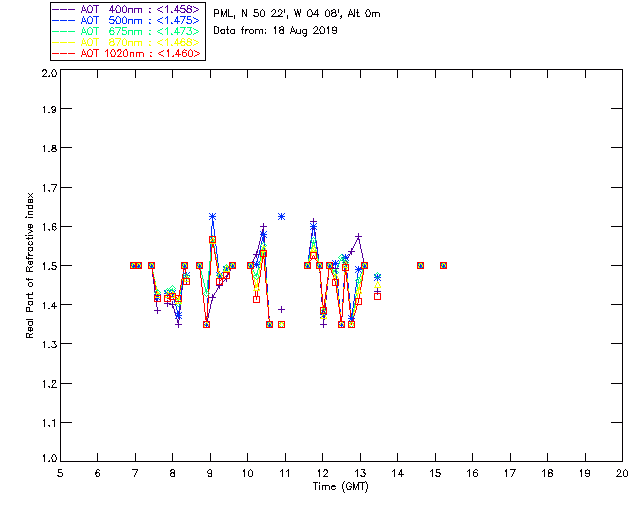Click x-axis tick label 10
This screenshot has height=512, width=640.
click(x=247, y=473)
